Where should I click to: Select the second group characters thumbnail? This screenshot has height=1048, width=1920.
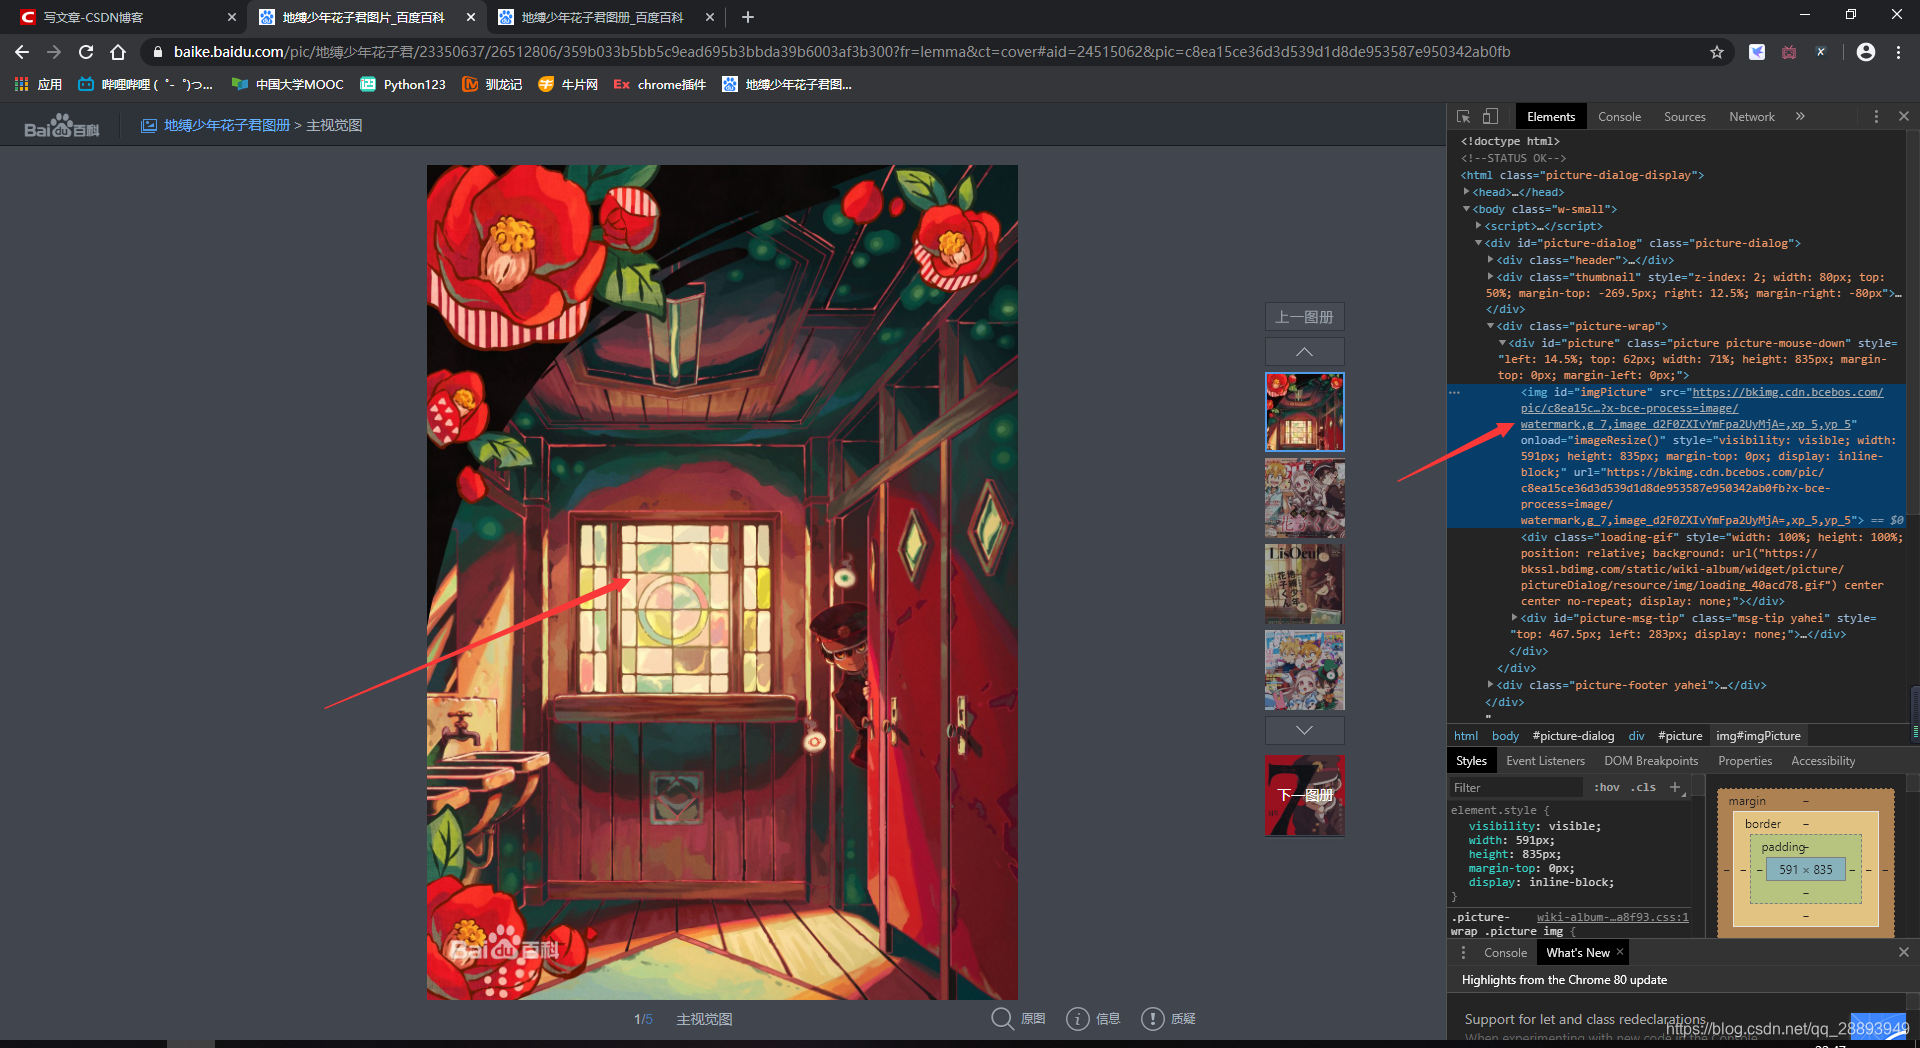tap(1304, 498)
